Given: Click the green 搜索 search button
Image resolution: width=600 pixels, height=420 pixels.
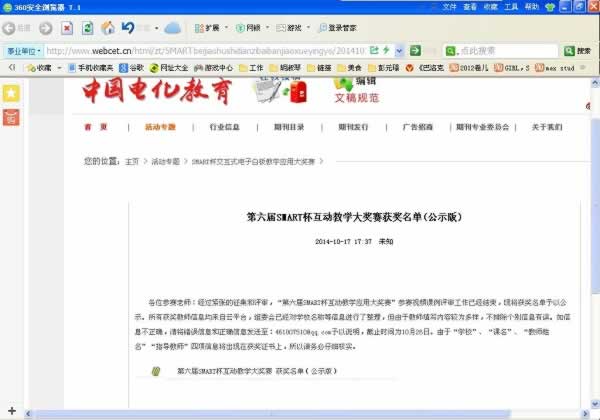Looking at the screenshot, I should click(x=578, y=50).
